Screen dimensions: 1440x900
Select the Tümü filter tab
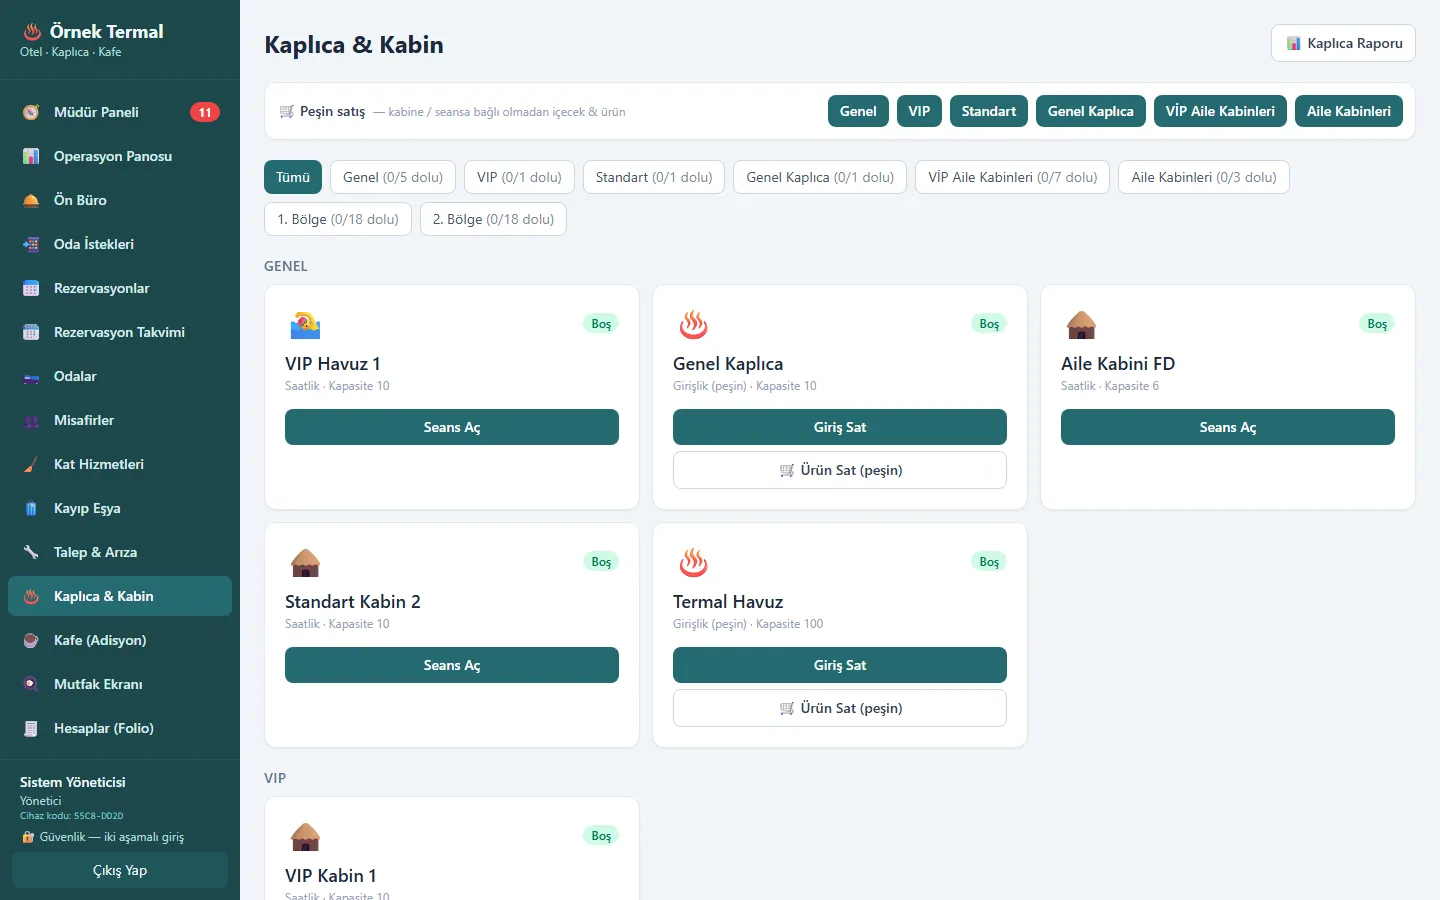(293, 177)
